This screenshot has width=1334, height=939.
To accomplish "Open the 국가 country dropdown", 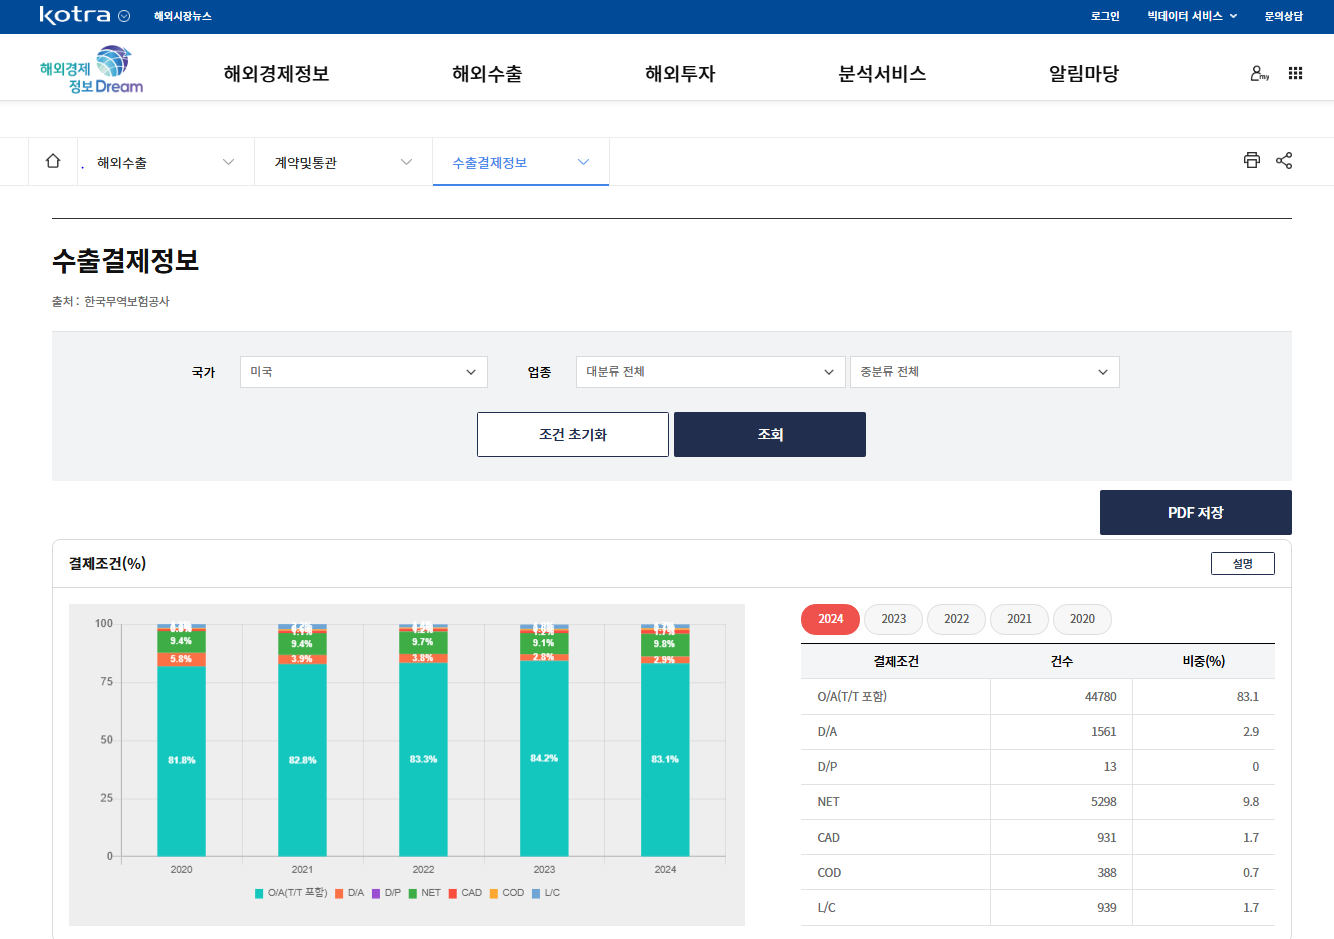I will click(x=363, y=372).
